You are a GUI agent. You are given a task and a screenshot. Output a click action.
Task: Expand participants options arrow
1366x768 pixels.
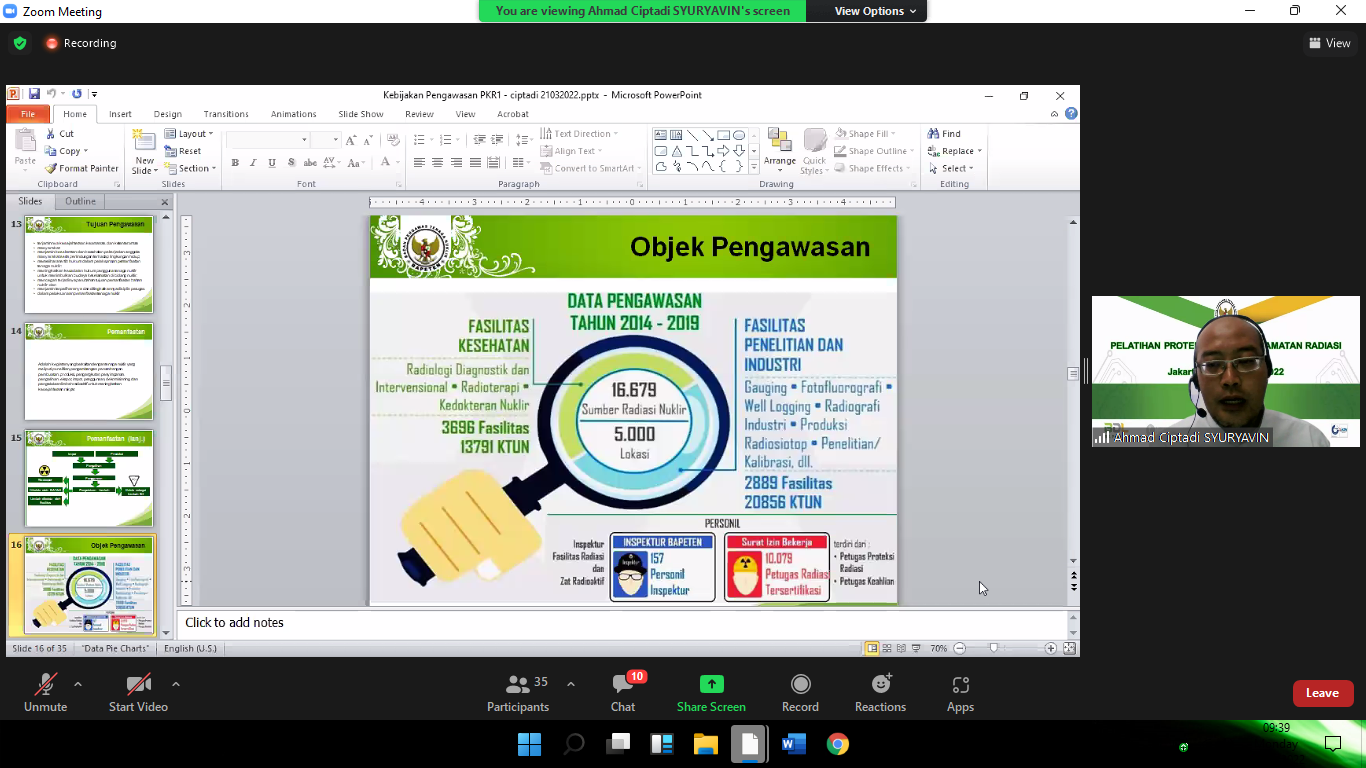(x=571, y=684)
